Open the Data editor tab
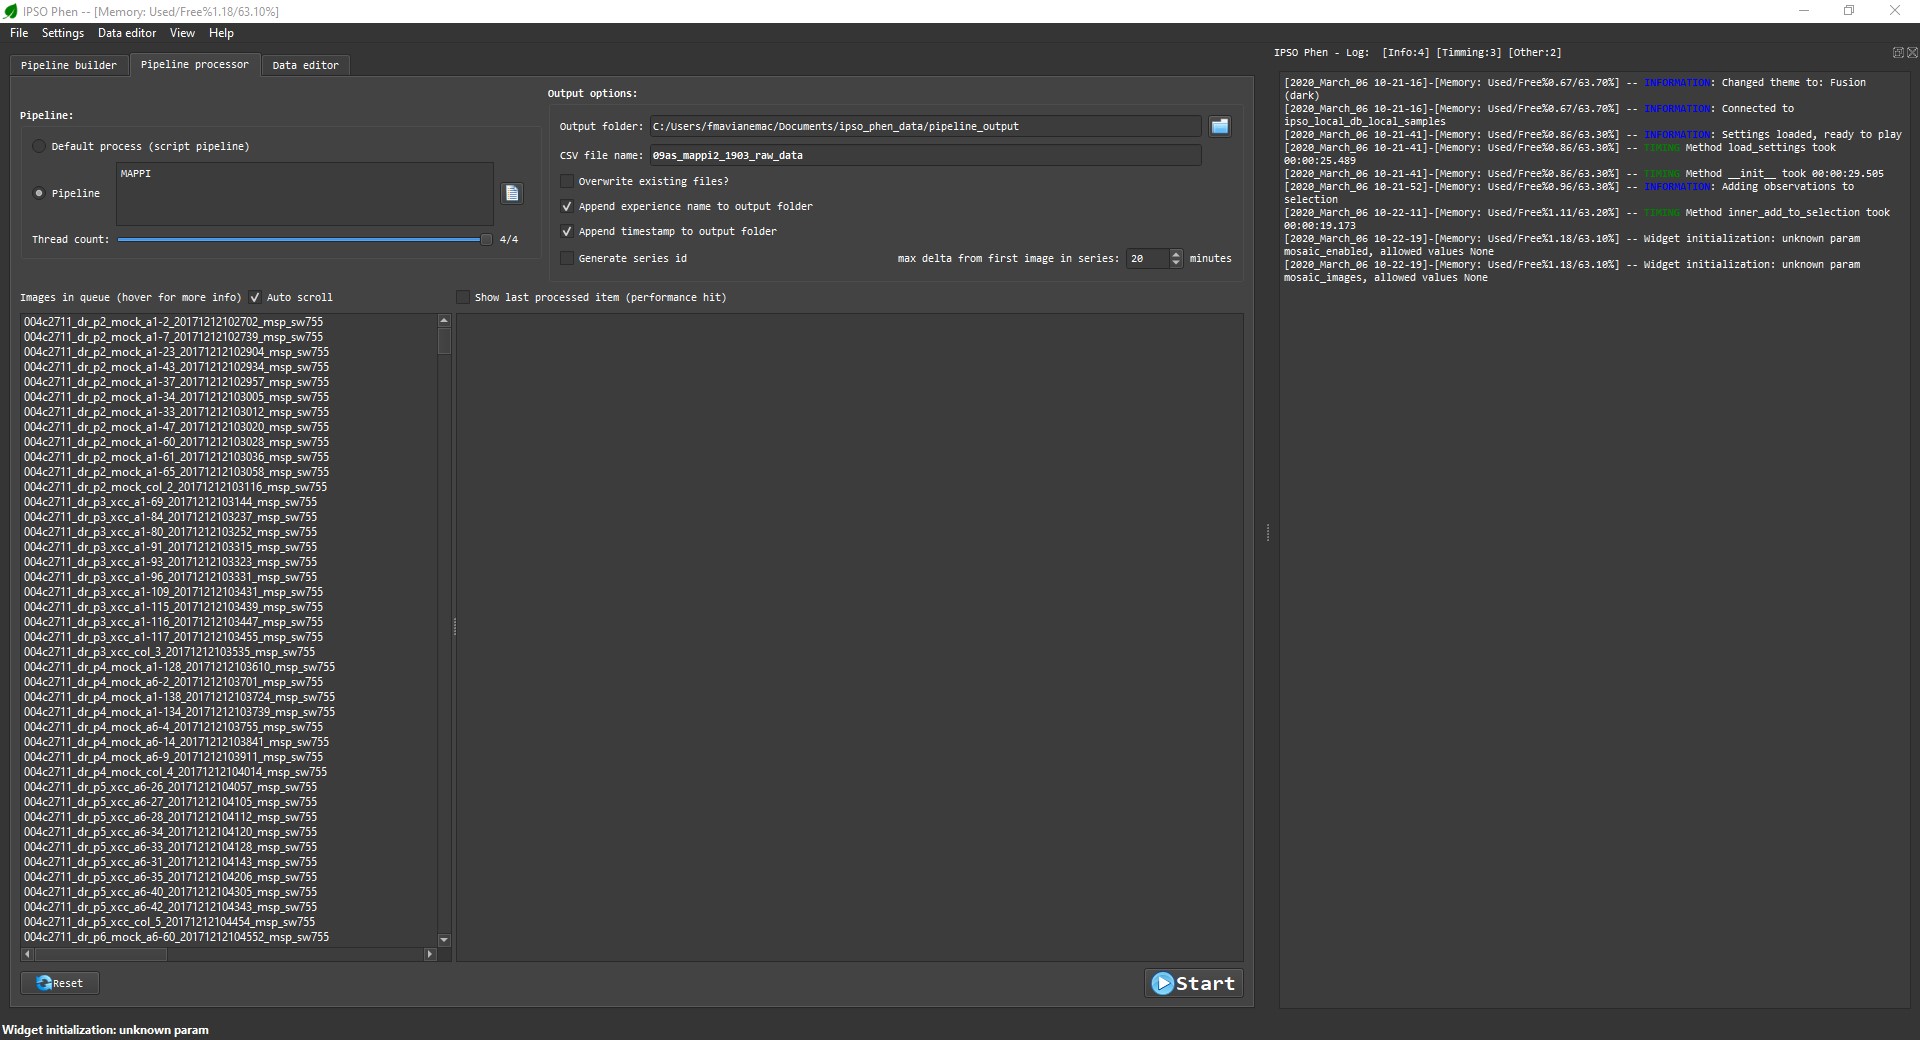Image resolution: width=1920 pixels, height=1040 pixels. [x=305, y=65]
